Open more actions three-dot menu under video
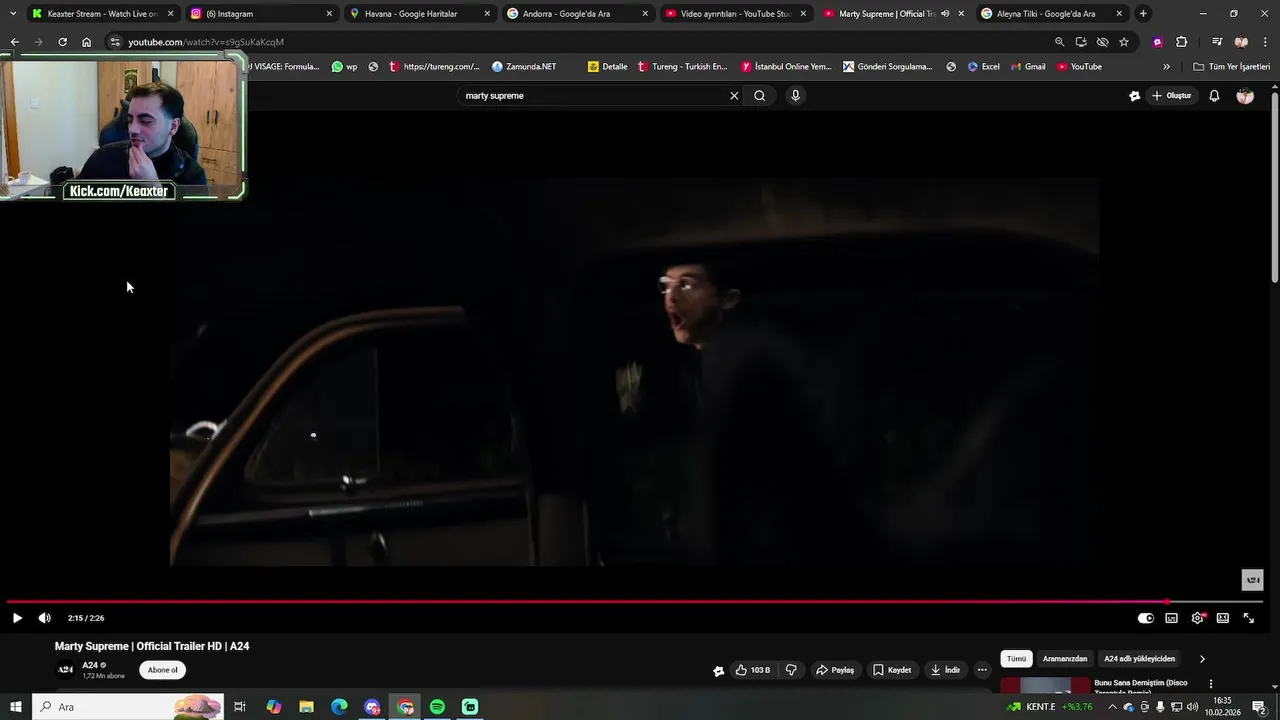This screenshot has width=1280, height=720. pyautogui.click(x=982, y=670)
